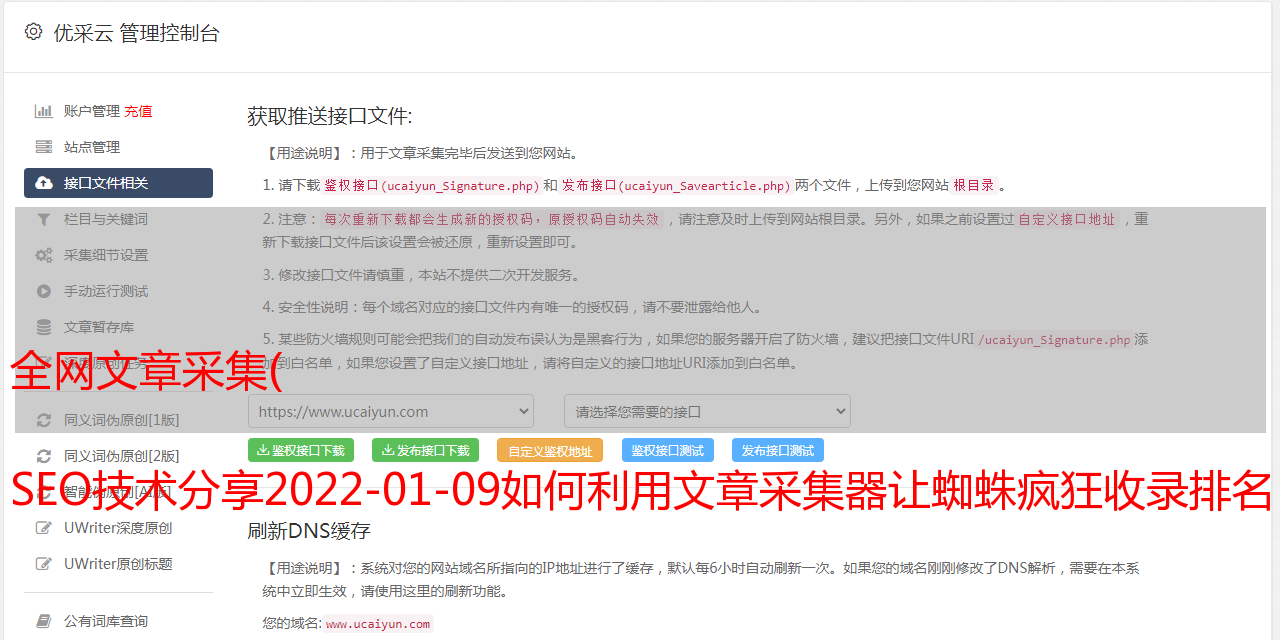The height and width of the screenshot is (640, 1280).
Task: Click the 优采云 管理控制台 header title
Action: tap(136, 33)
